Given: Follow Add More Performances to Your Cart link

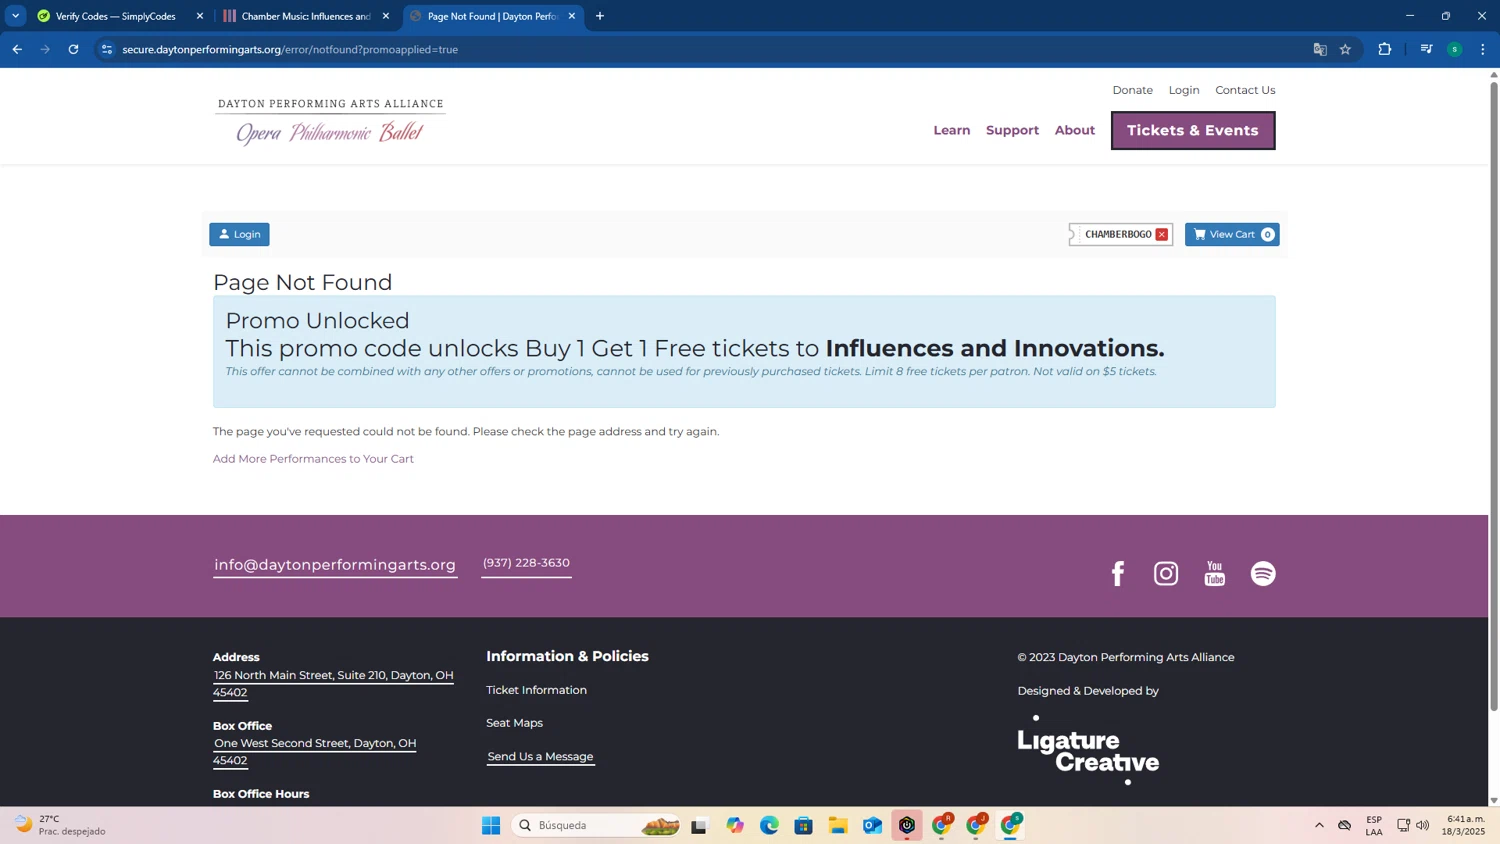Looking at the screenshot, I should click(x=313, y=459).
